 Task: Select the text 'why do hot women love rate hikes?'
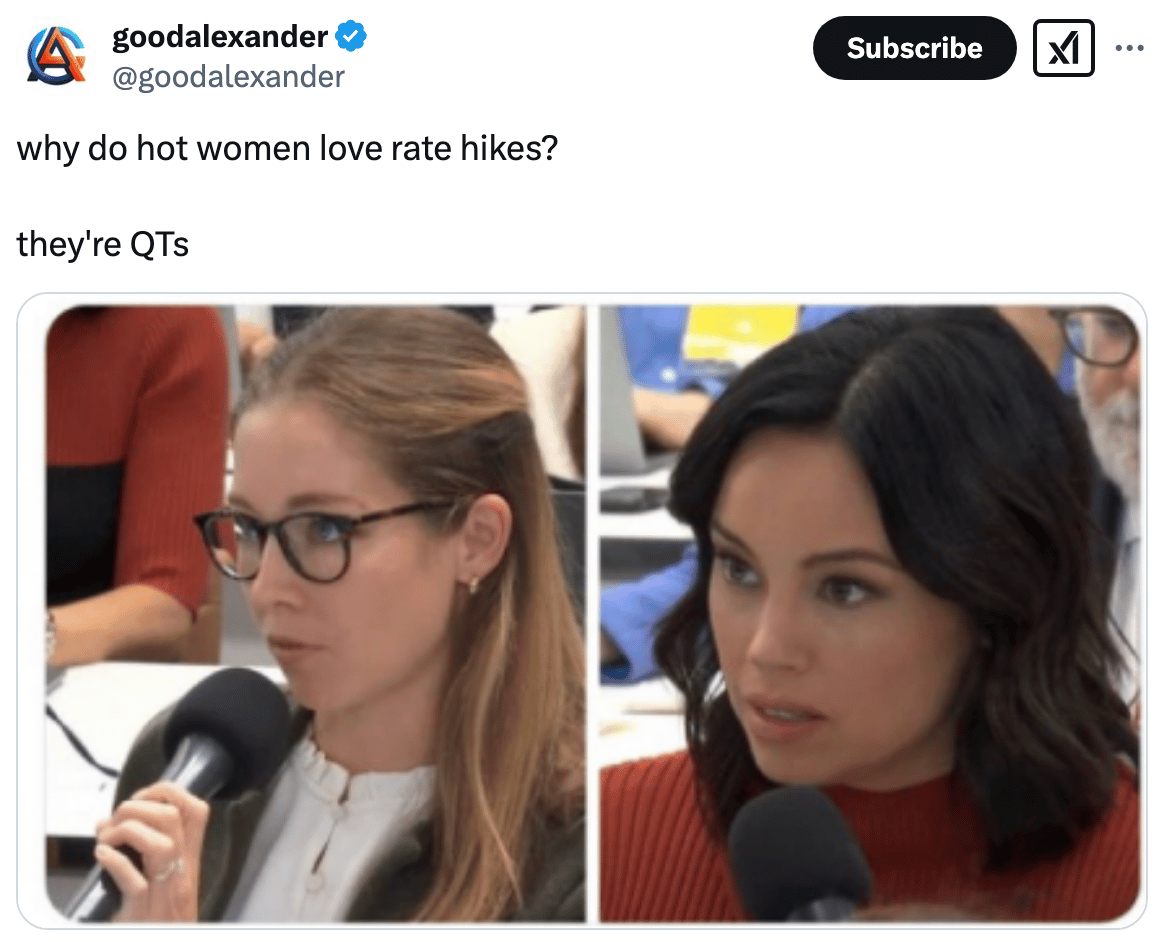tap(287, 147)
